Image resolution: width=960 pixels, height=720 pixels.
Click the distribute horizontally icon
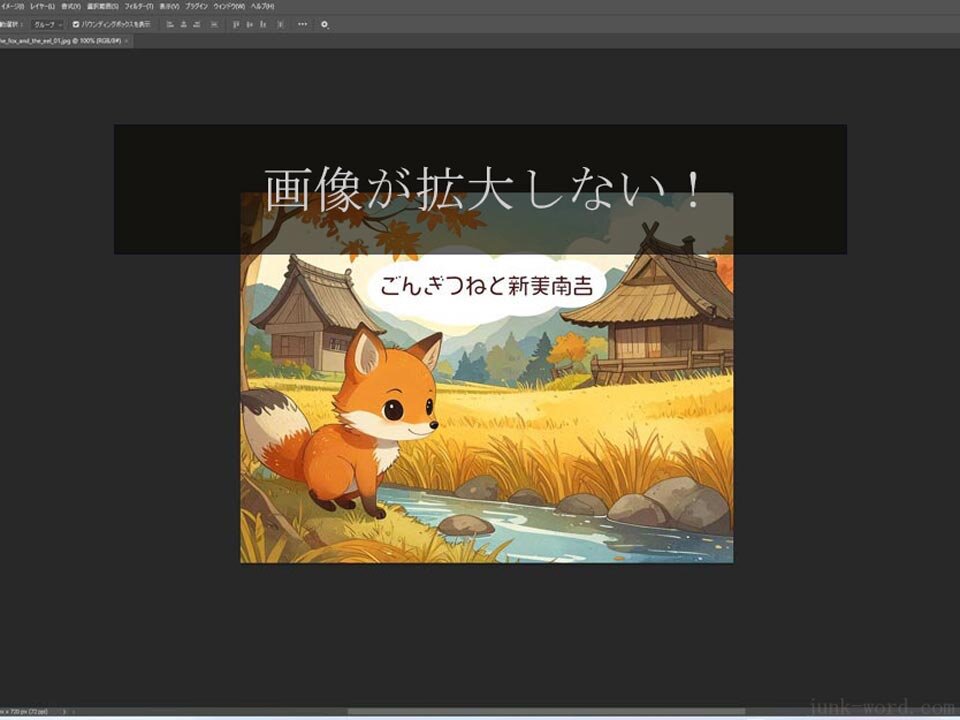click(x=280, y=24)
